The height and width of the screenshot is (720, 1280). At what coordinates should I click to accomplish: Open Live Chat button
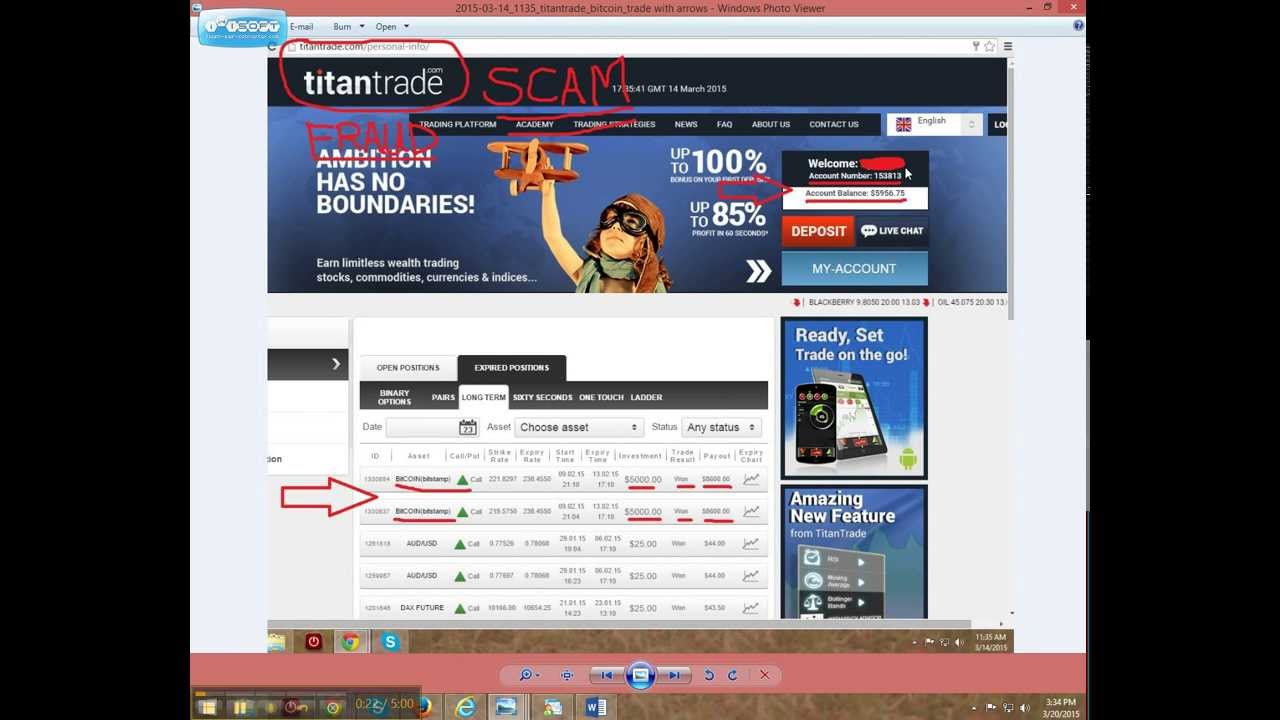point(891,231)
